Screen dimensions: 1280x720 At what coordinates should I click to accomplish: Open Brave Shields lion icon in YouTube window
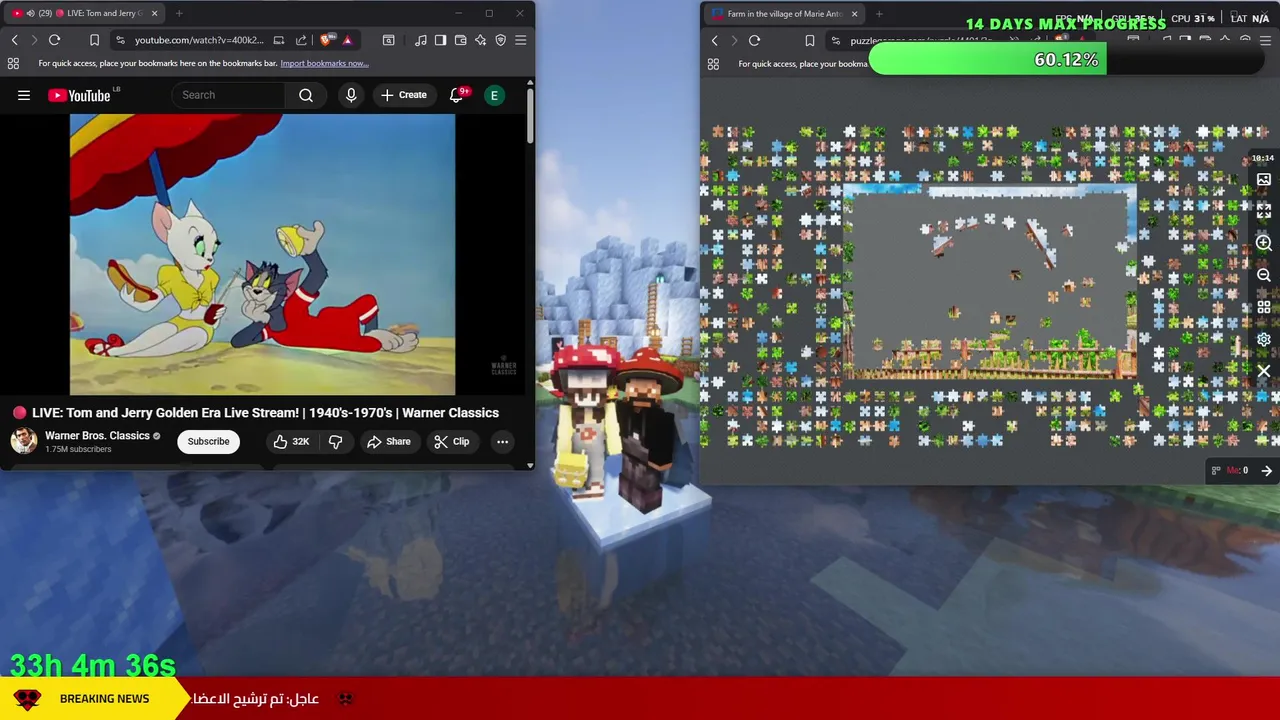coord(327,40)
